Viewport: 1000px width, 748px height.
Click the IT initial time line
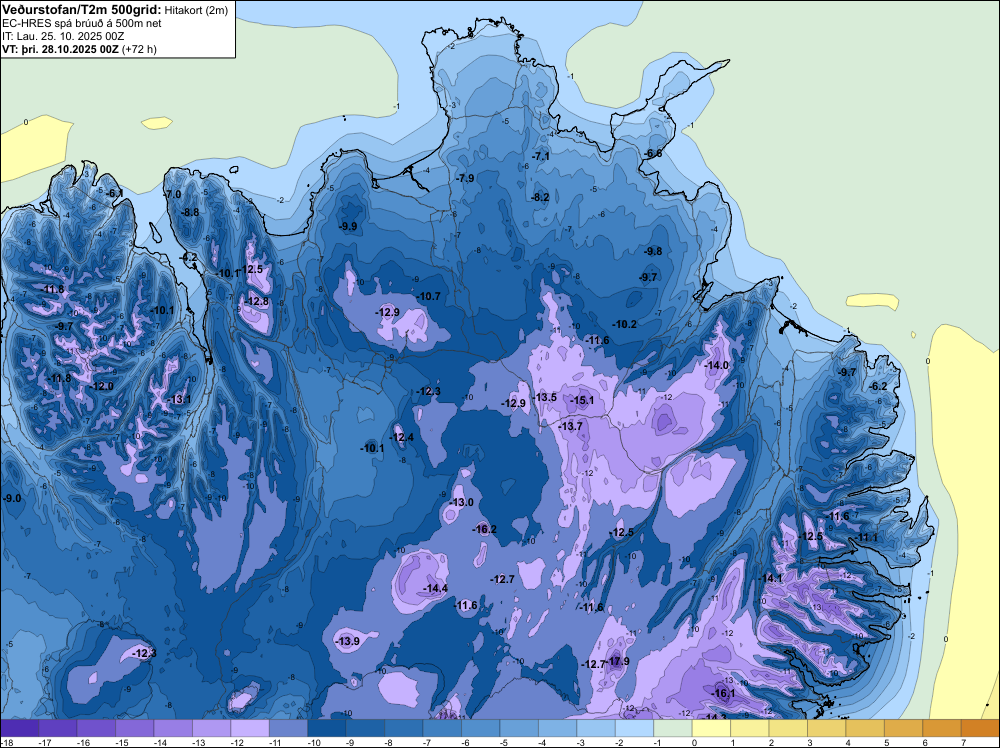pyautogui.click(x=63, y=36)
